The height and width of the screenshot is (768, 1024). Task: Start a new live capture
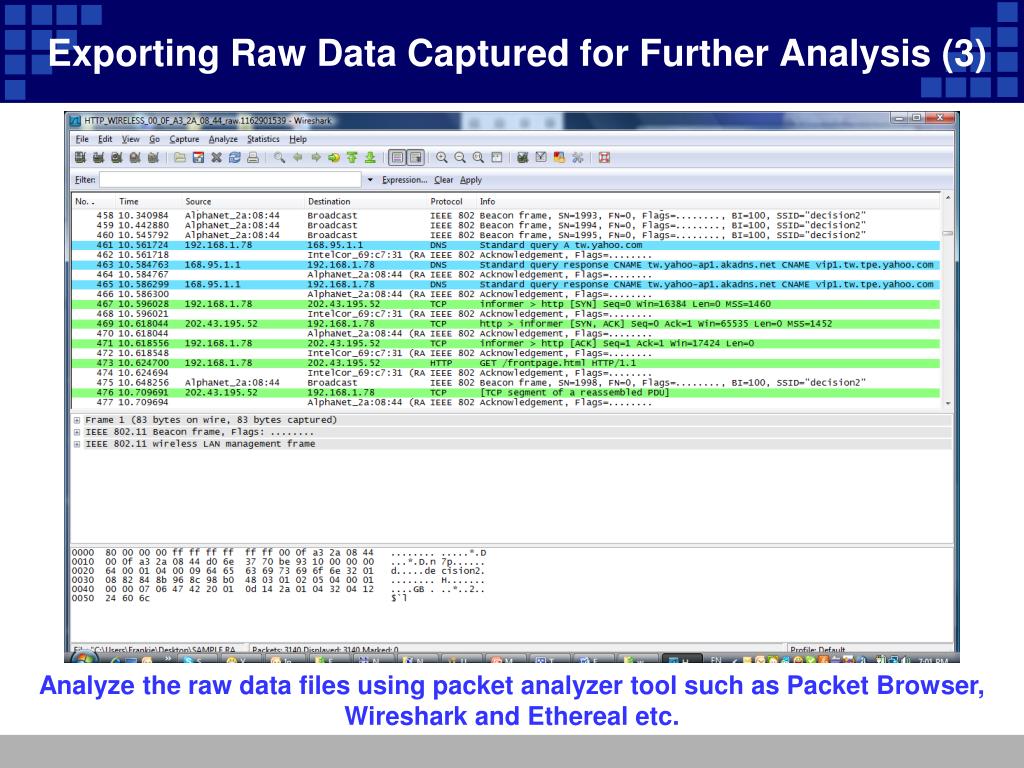click(117, 157)
